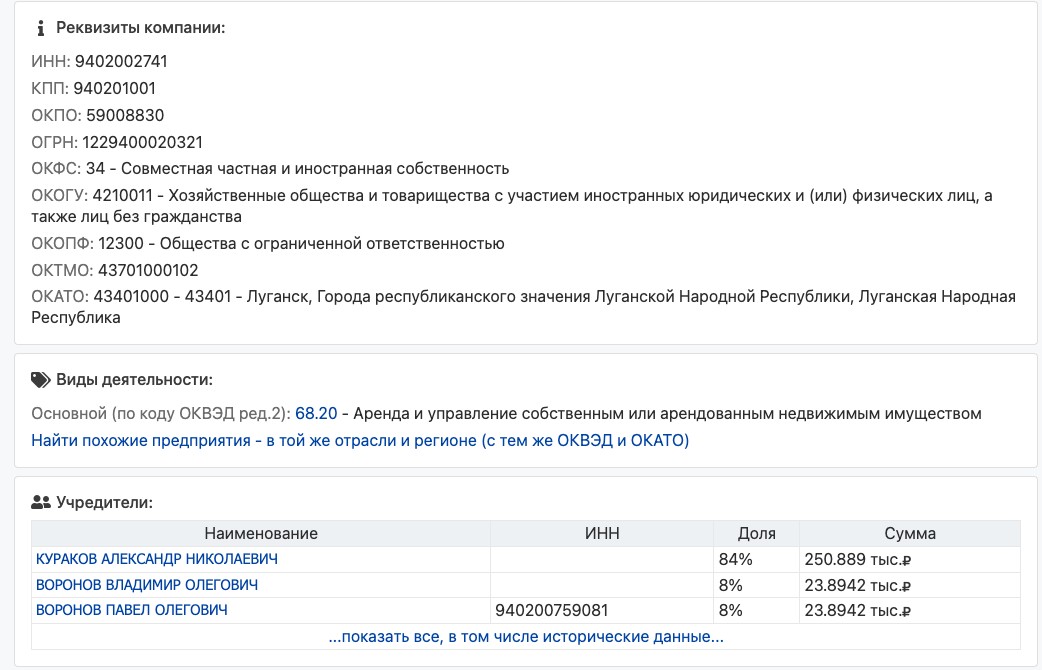Viewport: 1042px width, 670px height.
Task: Click the ОКПО value 59008830
Action: 125,115
